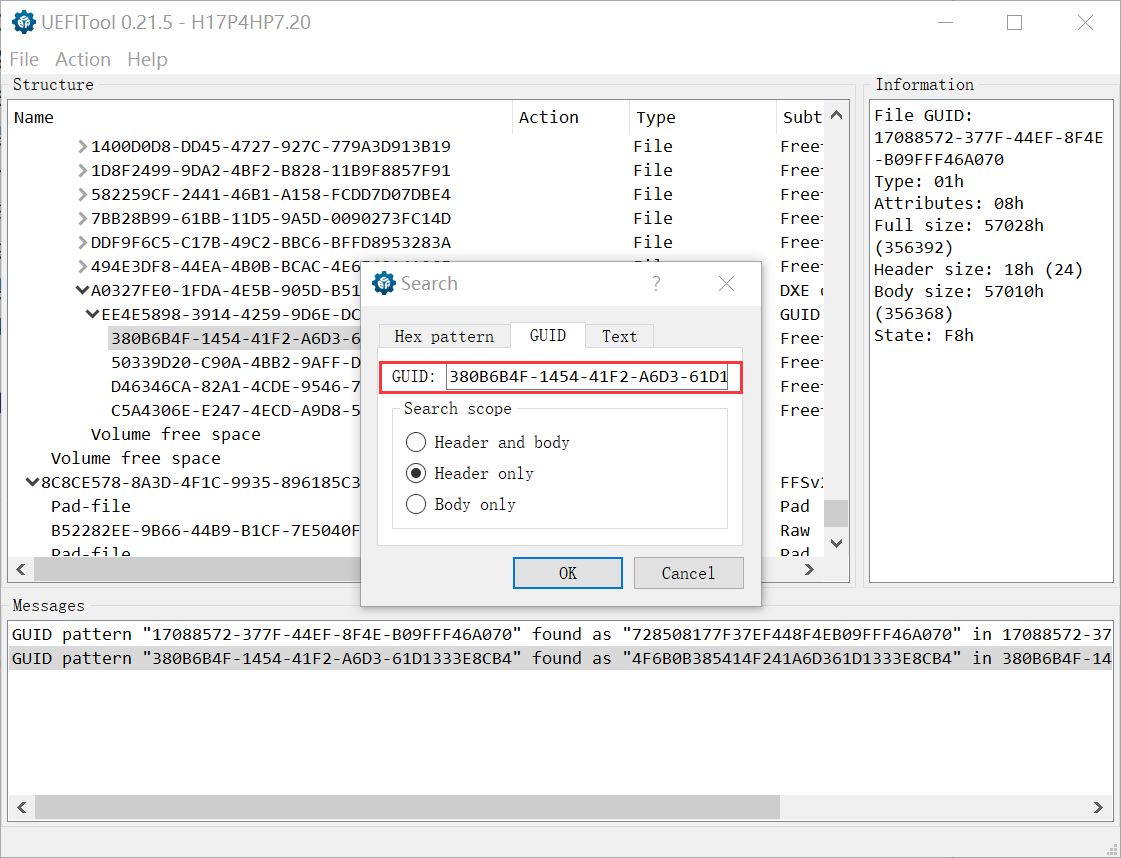1121x858 pixels.
Task: Collapse the EE4E5898-3914-4259 tree item
Action: 93,315
